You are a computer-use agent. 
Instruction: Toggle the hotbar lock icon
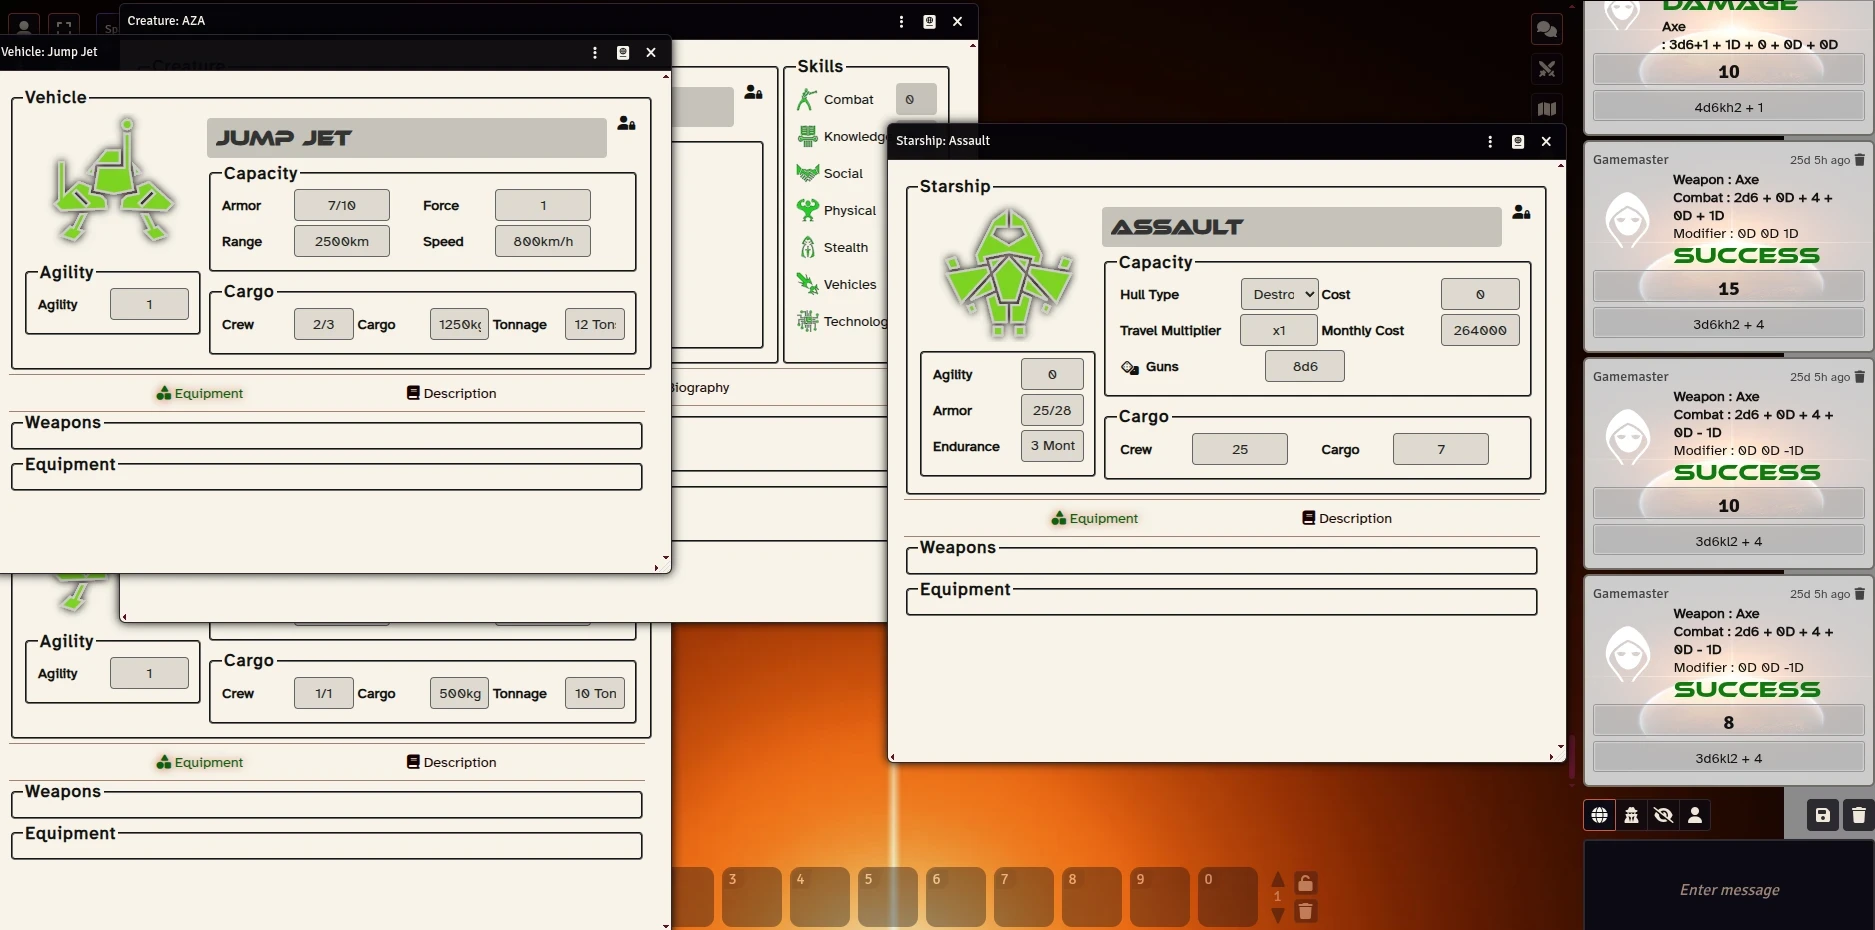[x=1305, y=883]
